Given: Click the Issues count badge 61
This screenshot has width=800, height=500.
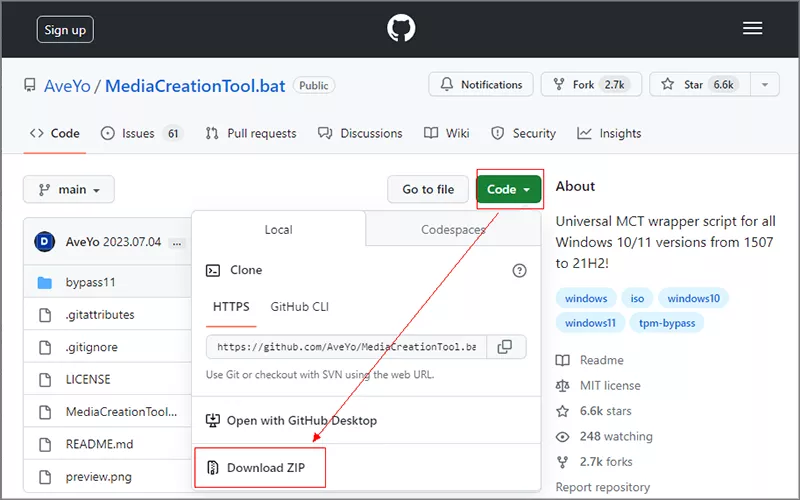Looking at the screenshot, I should coord(173,134).
